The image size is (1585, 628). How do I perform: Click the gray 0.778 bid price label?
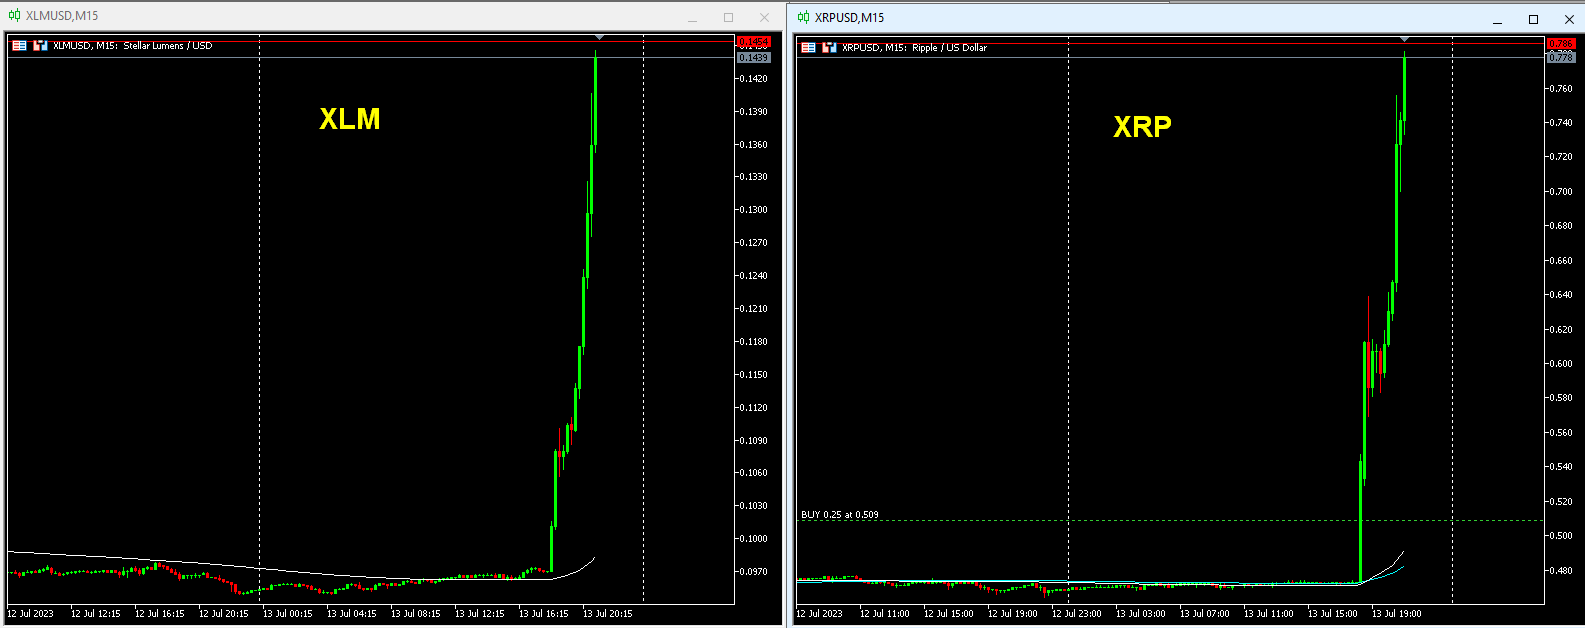(x=1560, y=58)
